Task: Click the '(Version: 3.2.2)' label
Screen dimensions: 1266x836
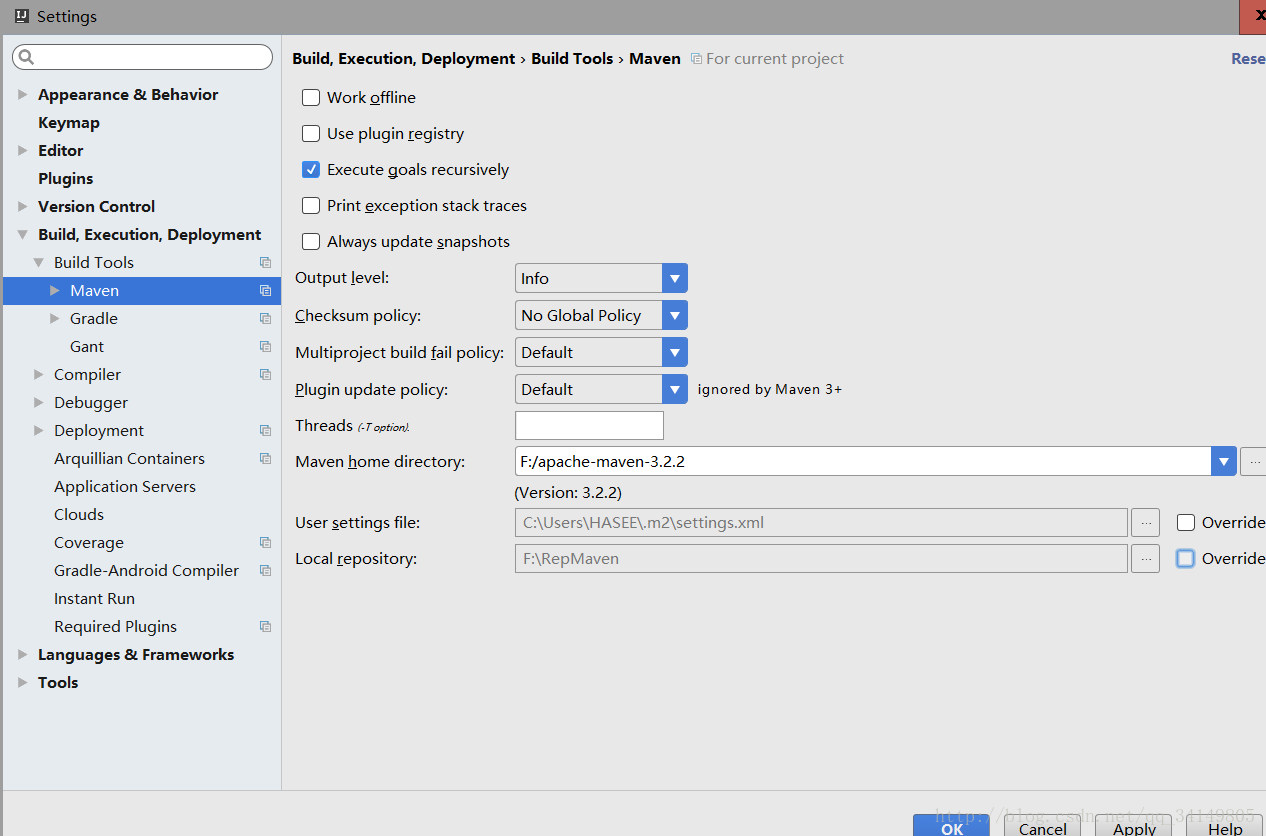Action: point(568,492)
